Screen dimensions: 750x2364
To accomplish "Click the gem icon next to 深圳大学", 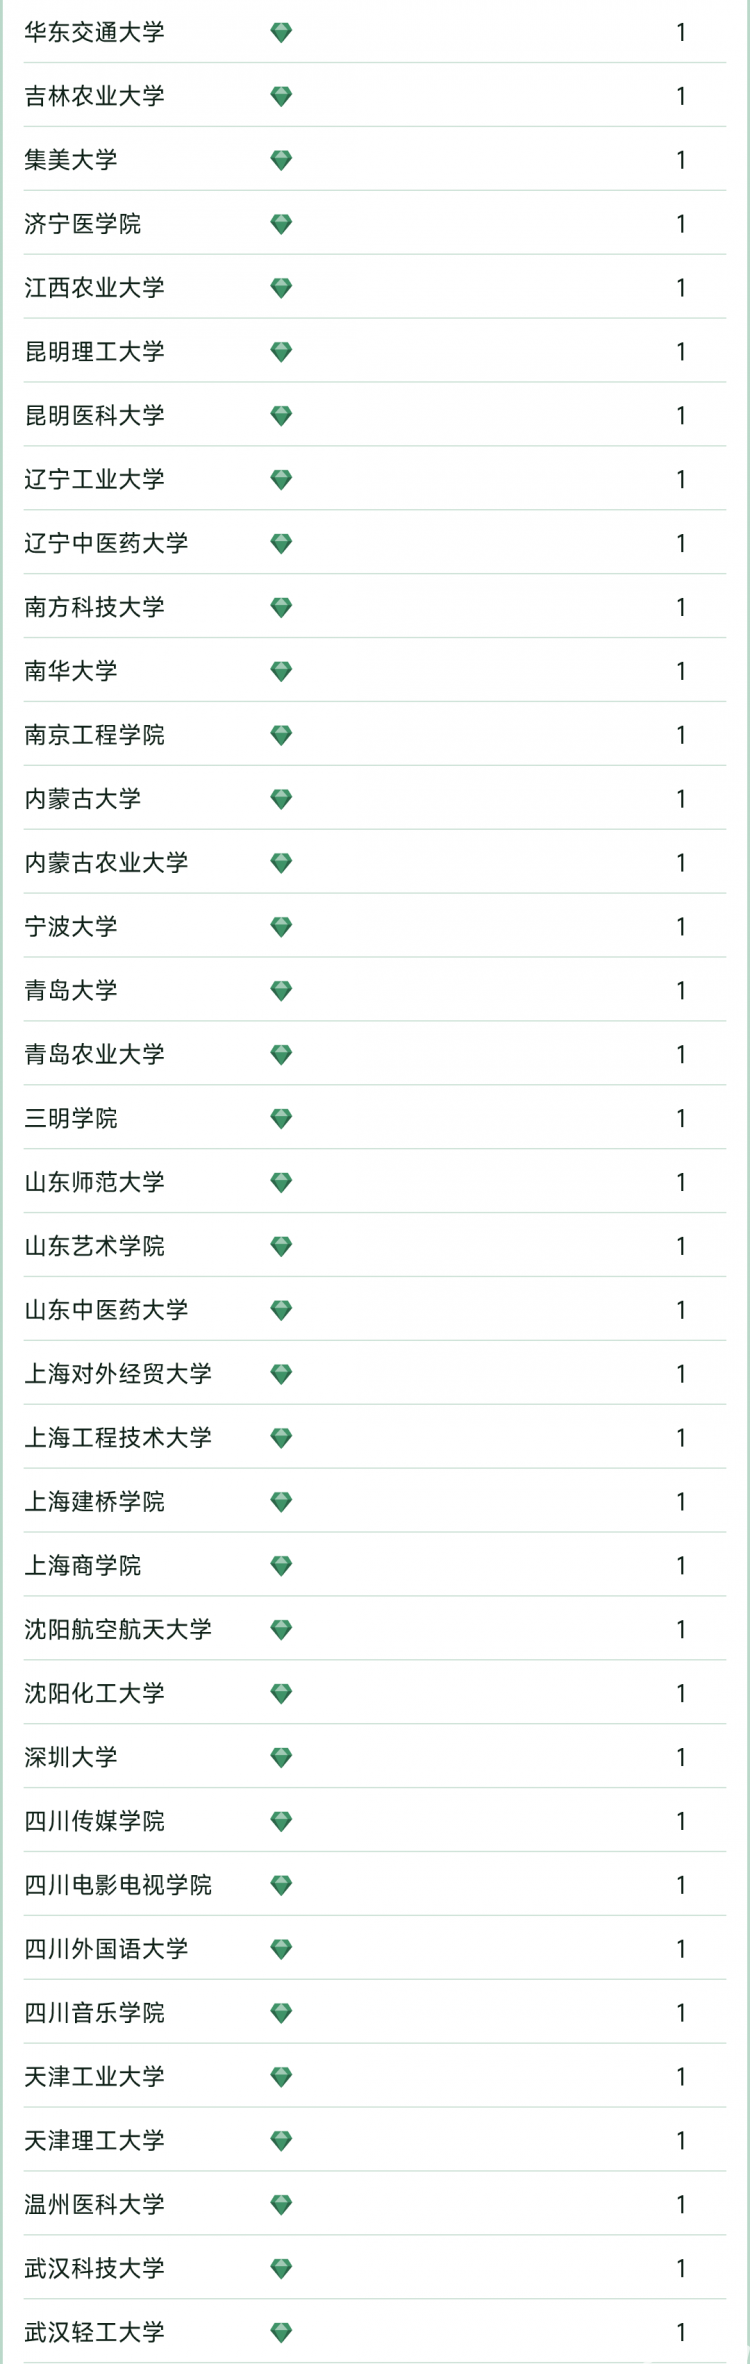I will point(281,1757).
